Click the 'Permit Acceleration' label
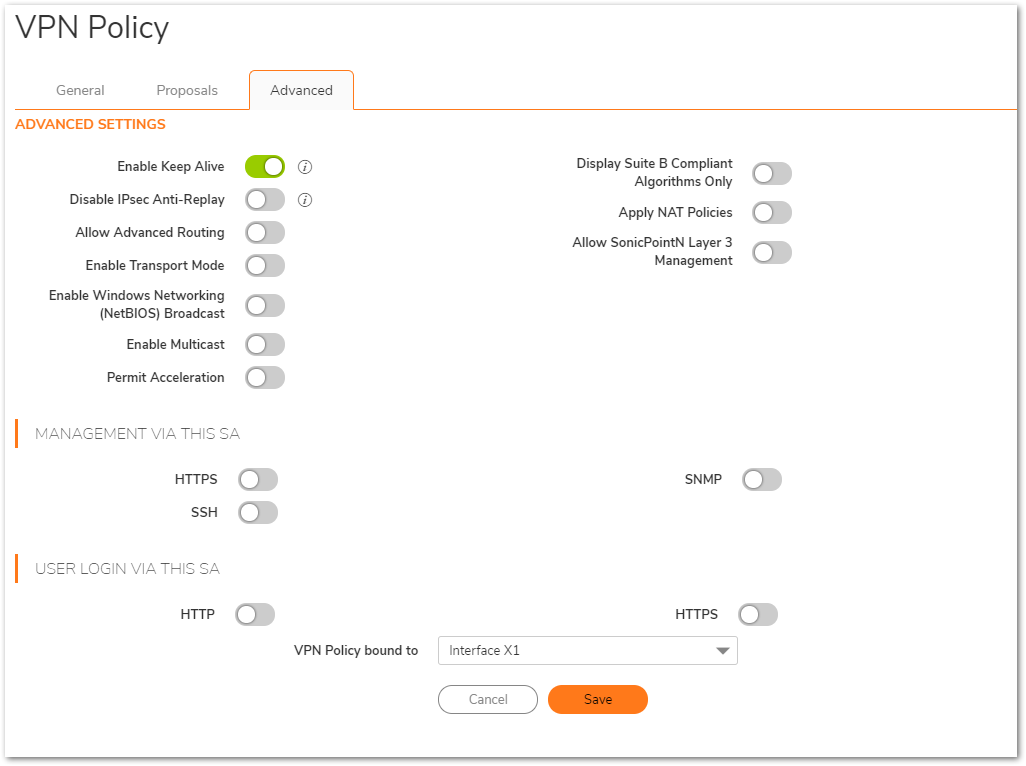Viewport: 1026px width, 766px height. point(166,377)
